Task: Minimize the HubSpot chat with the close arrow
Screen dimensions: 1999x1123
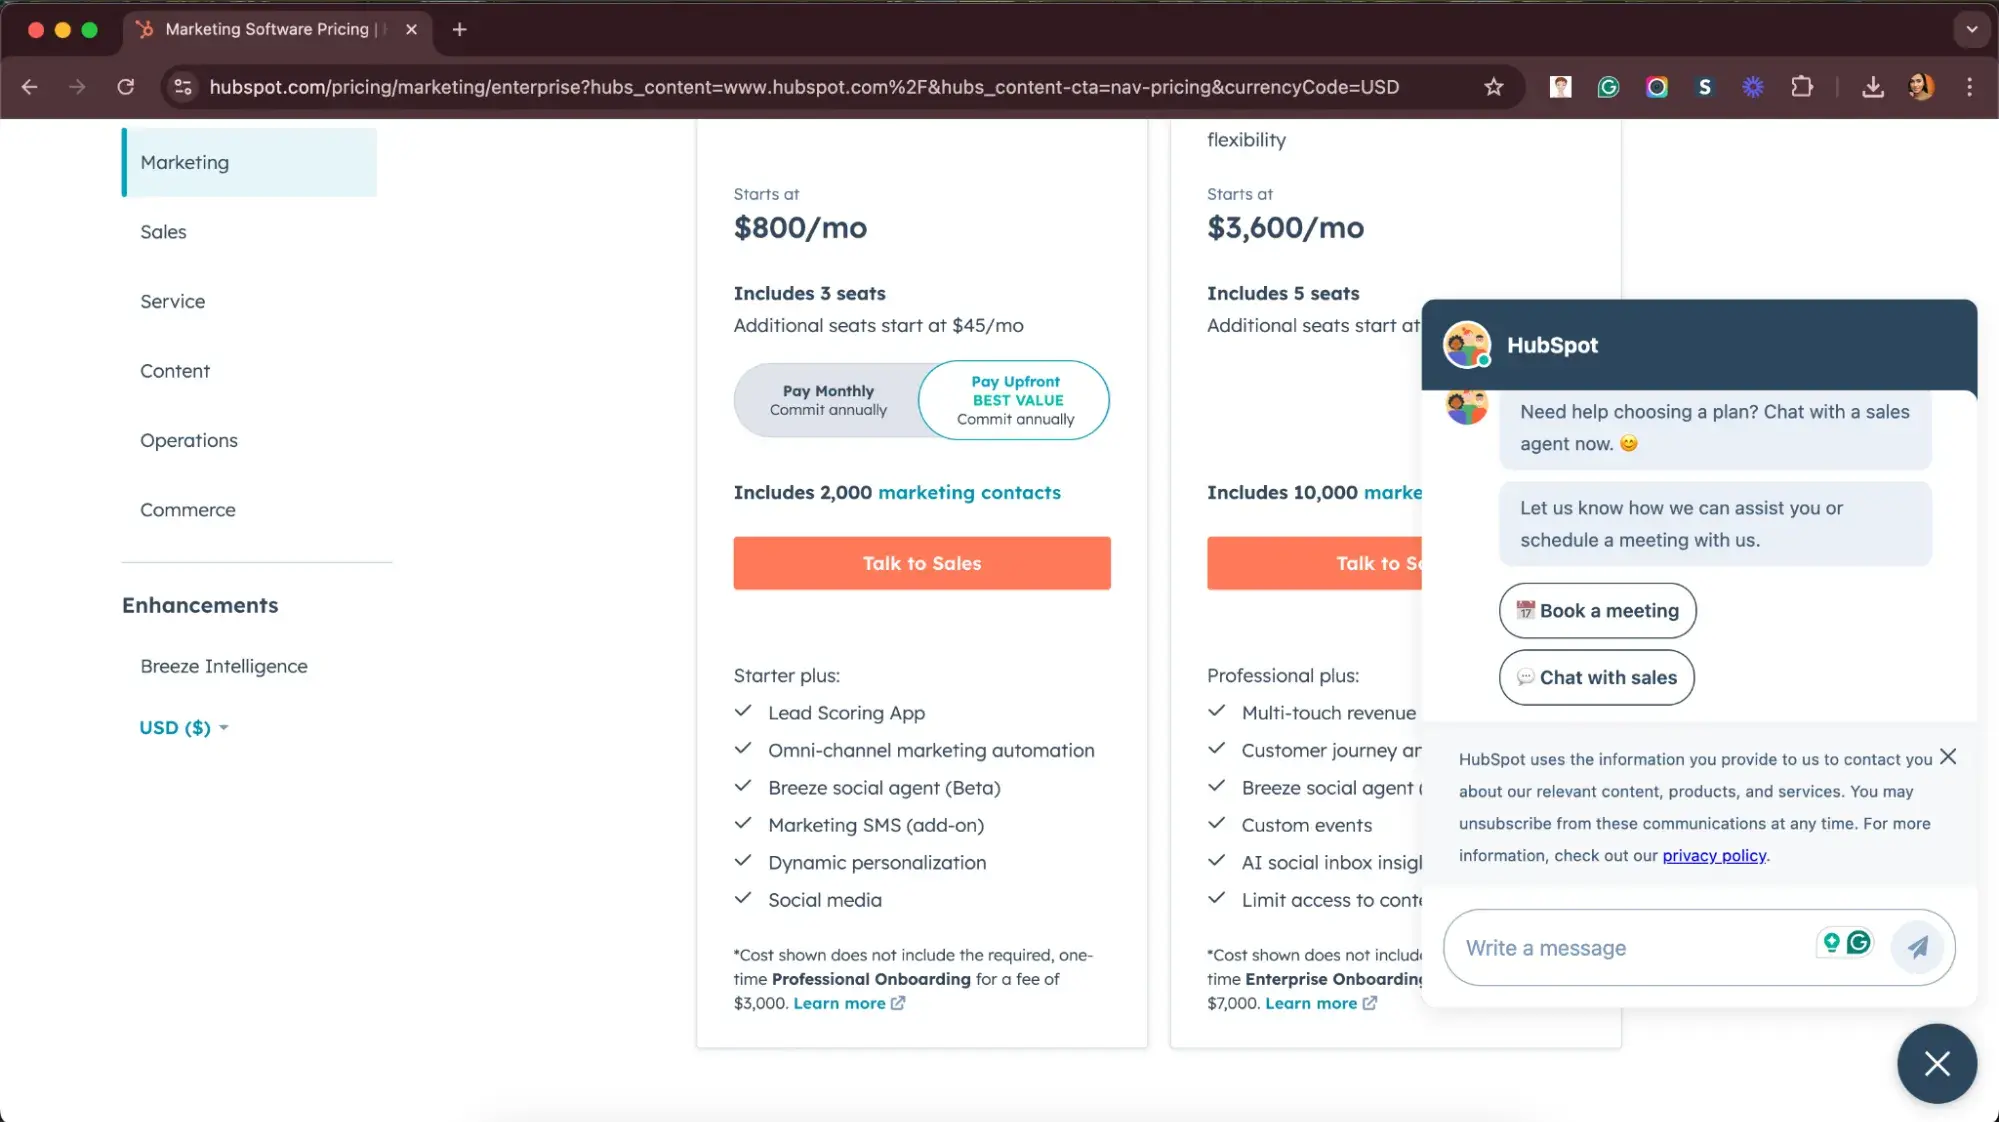Action: tap(1936, 1063)
